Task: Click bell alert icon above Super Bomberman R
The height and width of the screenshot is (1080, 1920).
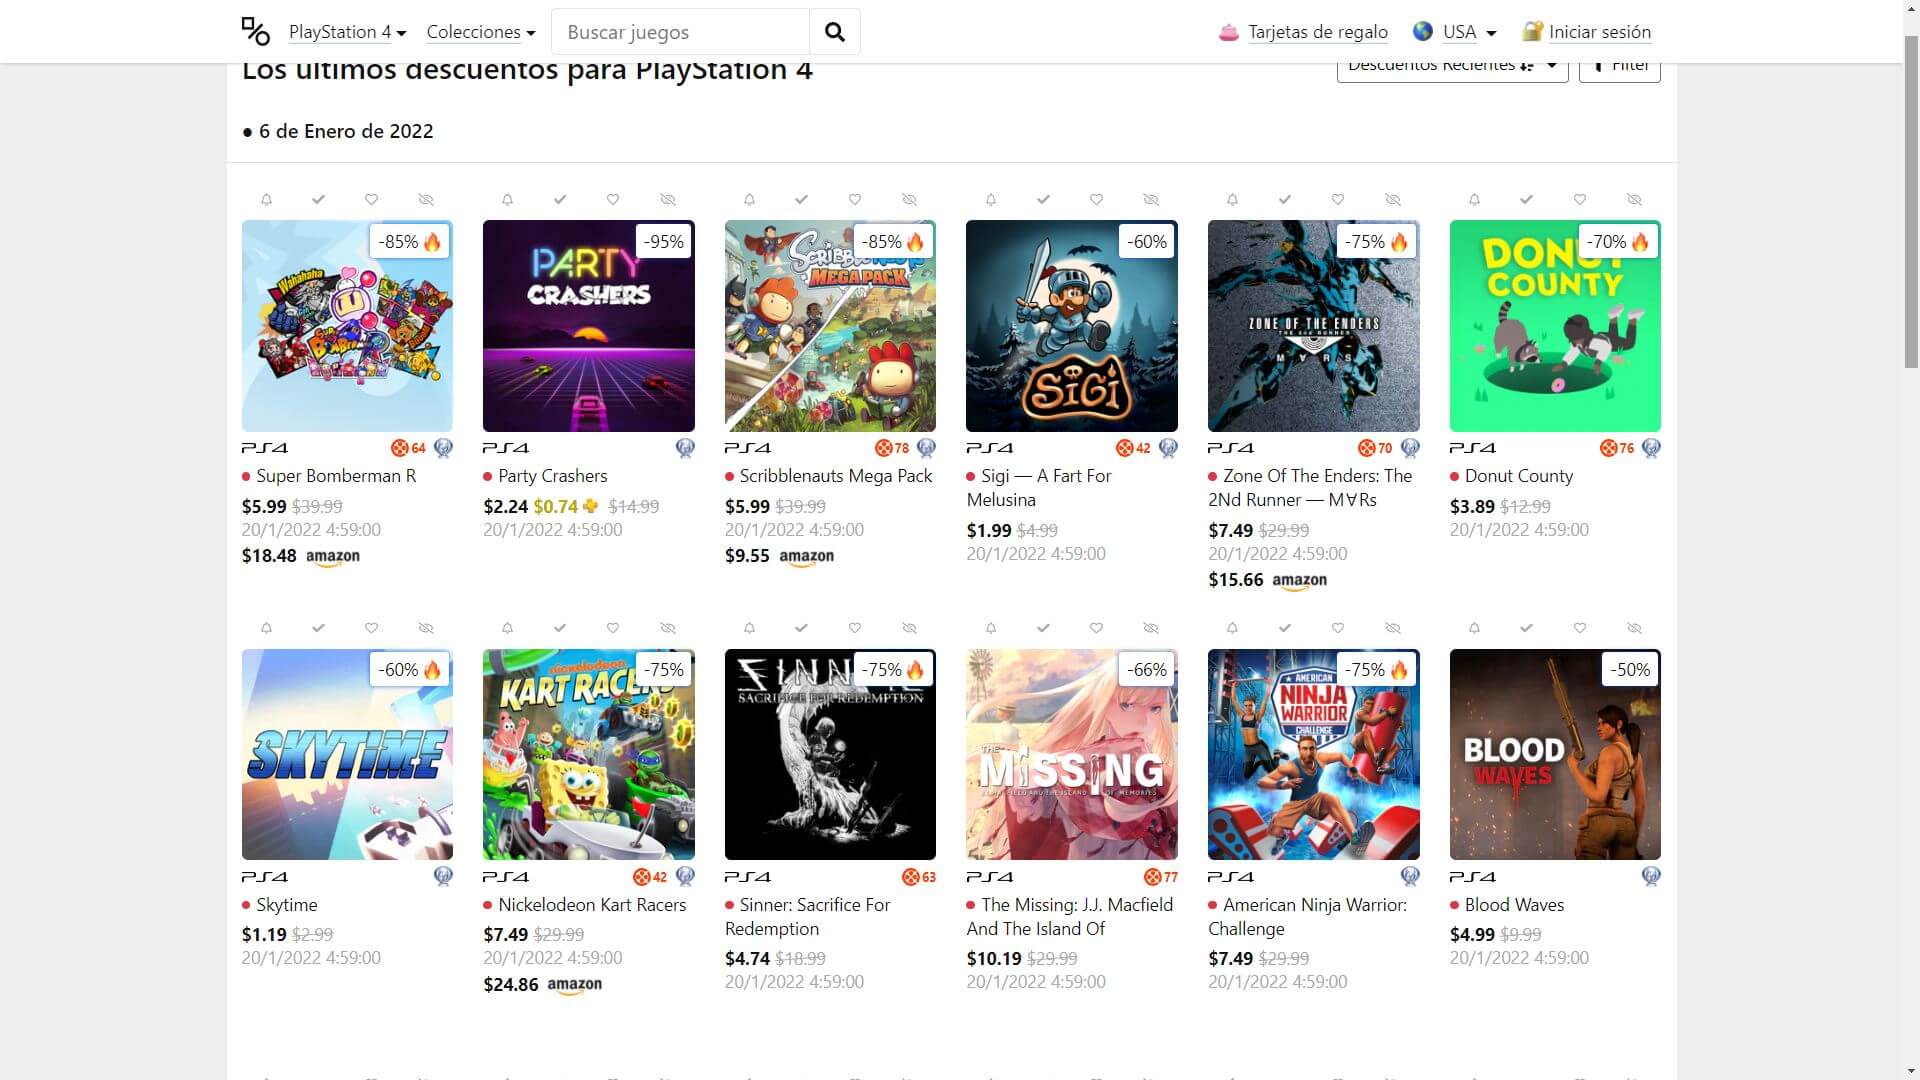Action: pyautogui.click(x=266, y=200)
